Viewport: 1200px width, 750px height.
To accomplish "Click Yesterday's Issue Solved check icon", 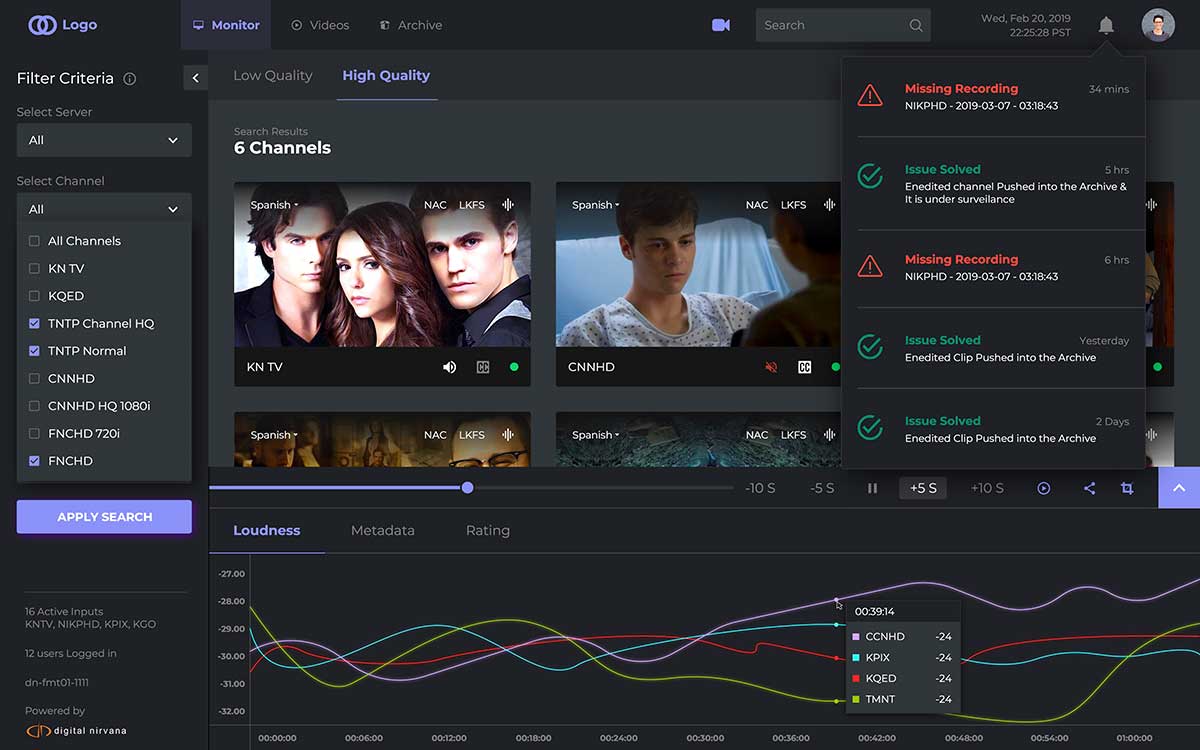I will (x=870, y=347).
